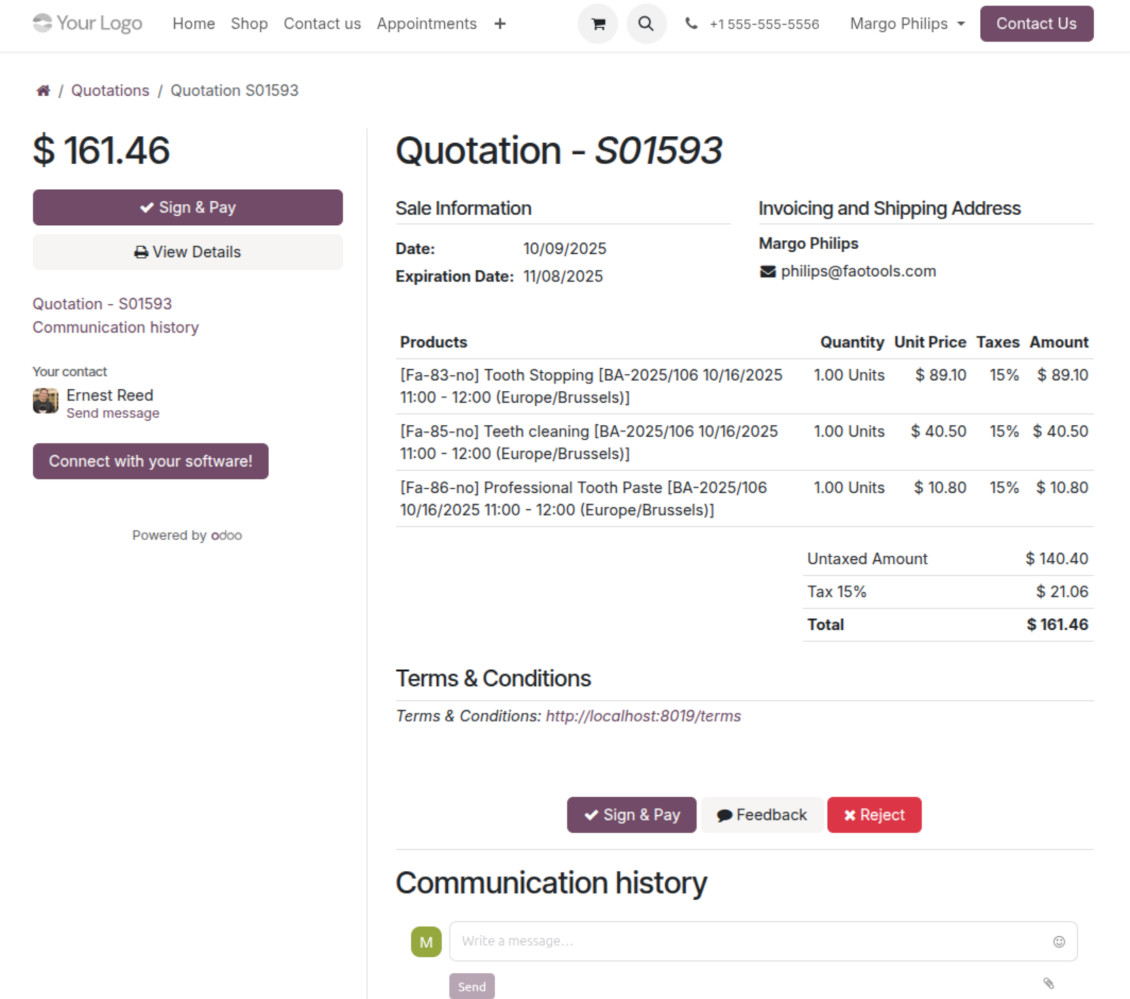Click the plus icon in navbar

point(500,24)
